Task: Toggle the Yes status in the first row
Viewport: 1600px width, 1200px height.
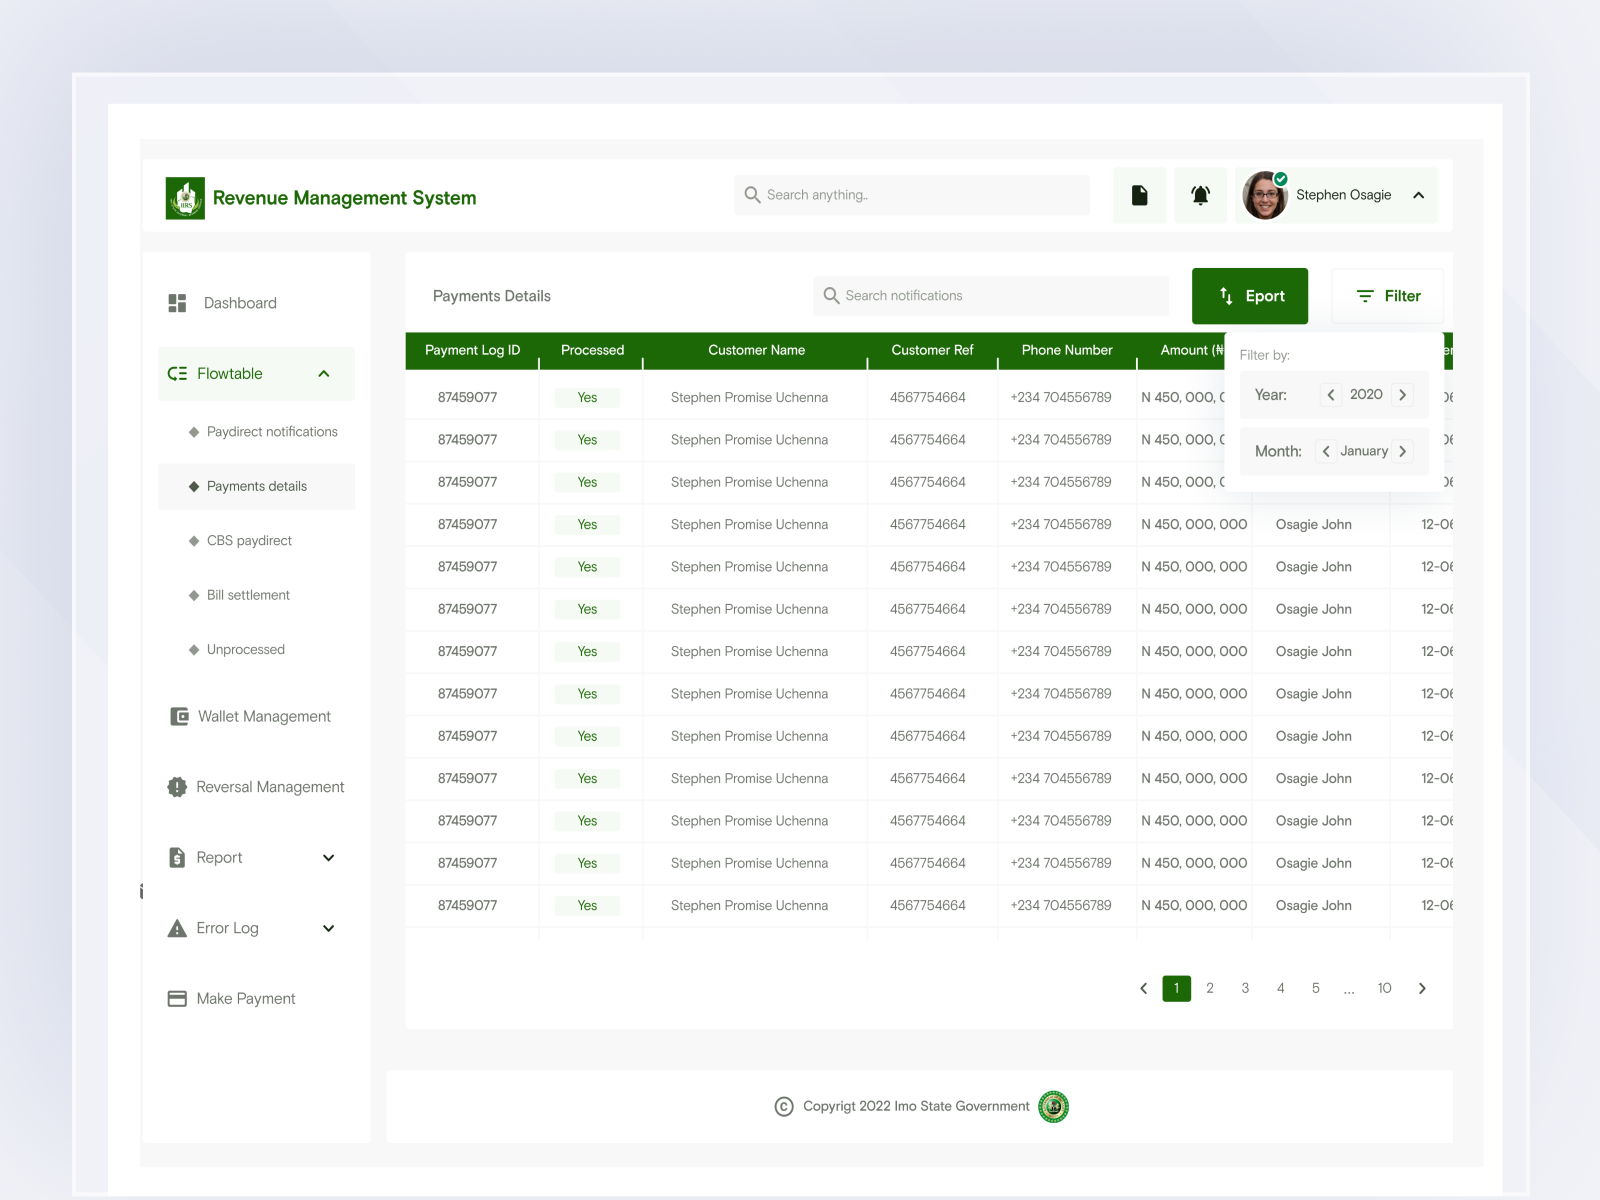Action: click(586, 397)
